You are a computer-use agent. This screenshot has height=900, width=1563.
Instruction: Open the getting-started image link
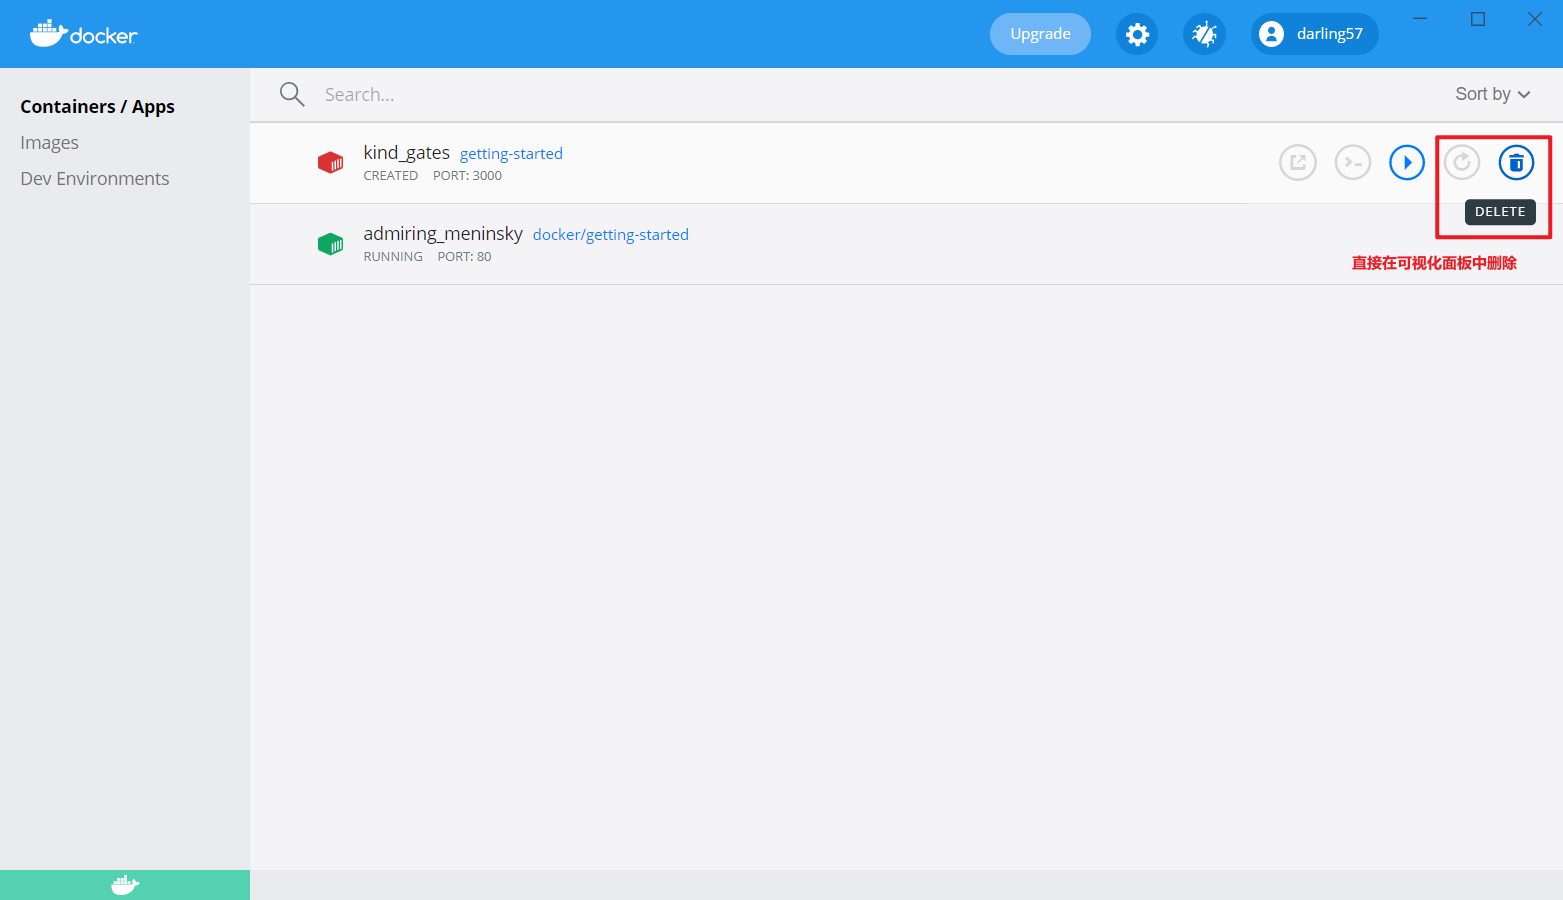[x=511, y=154]
